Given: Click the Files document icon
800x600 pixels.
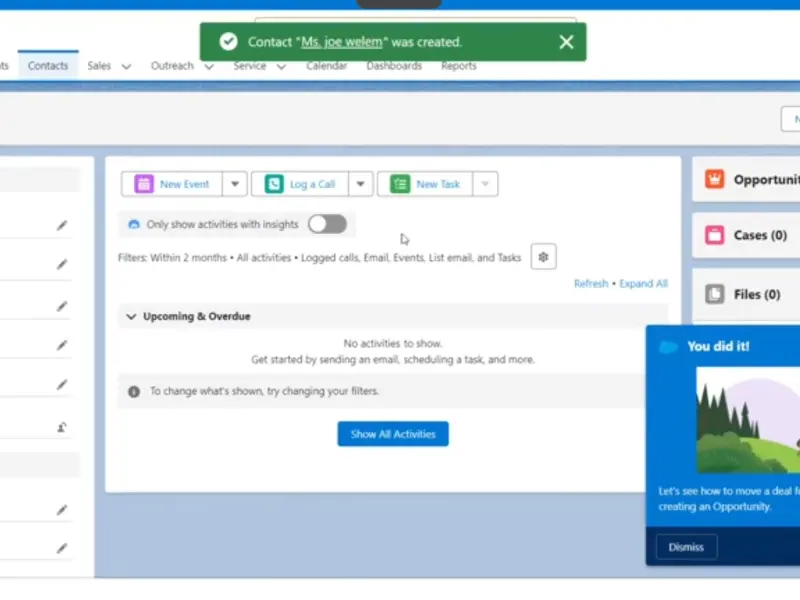Looking at the screenshot, I should pos(714,294).
